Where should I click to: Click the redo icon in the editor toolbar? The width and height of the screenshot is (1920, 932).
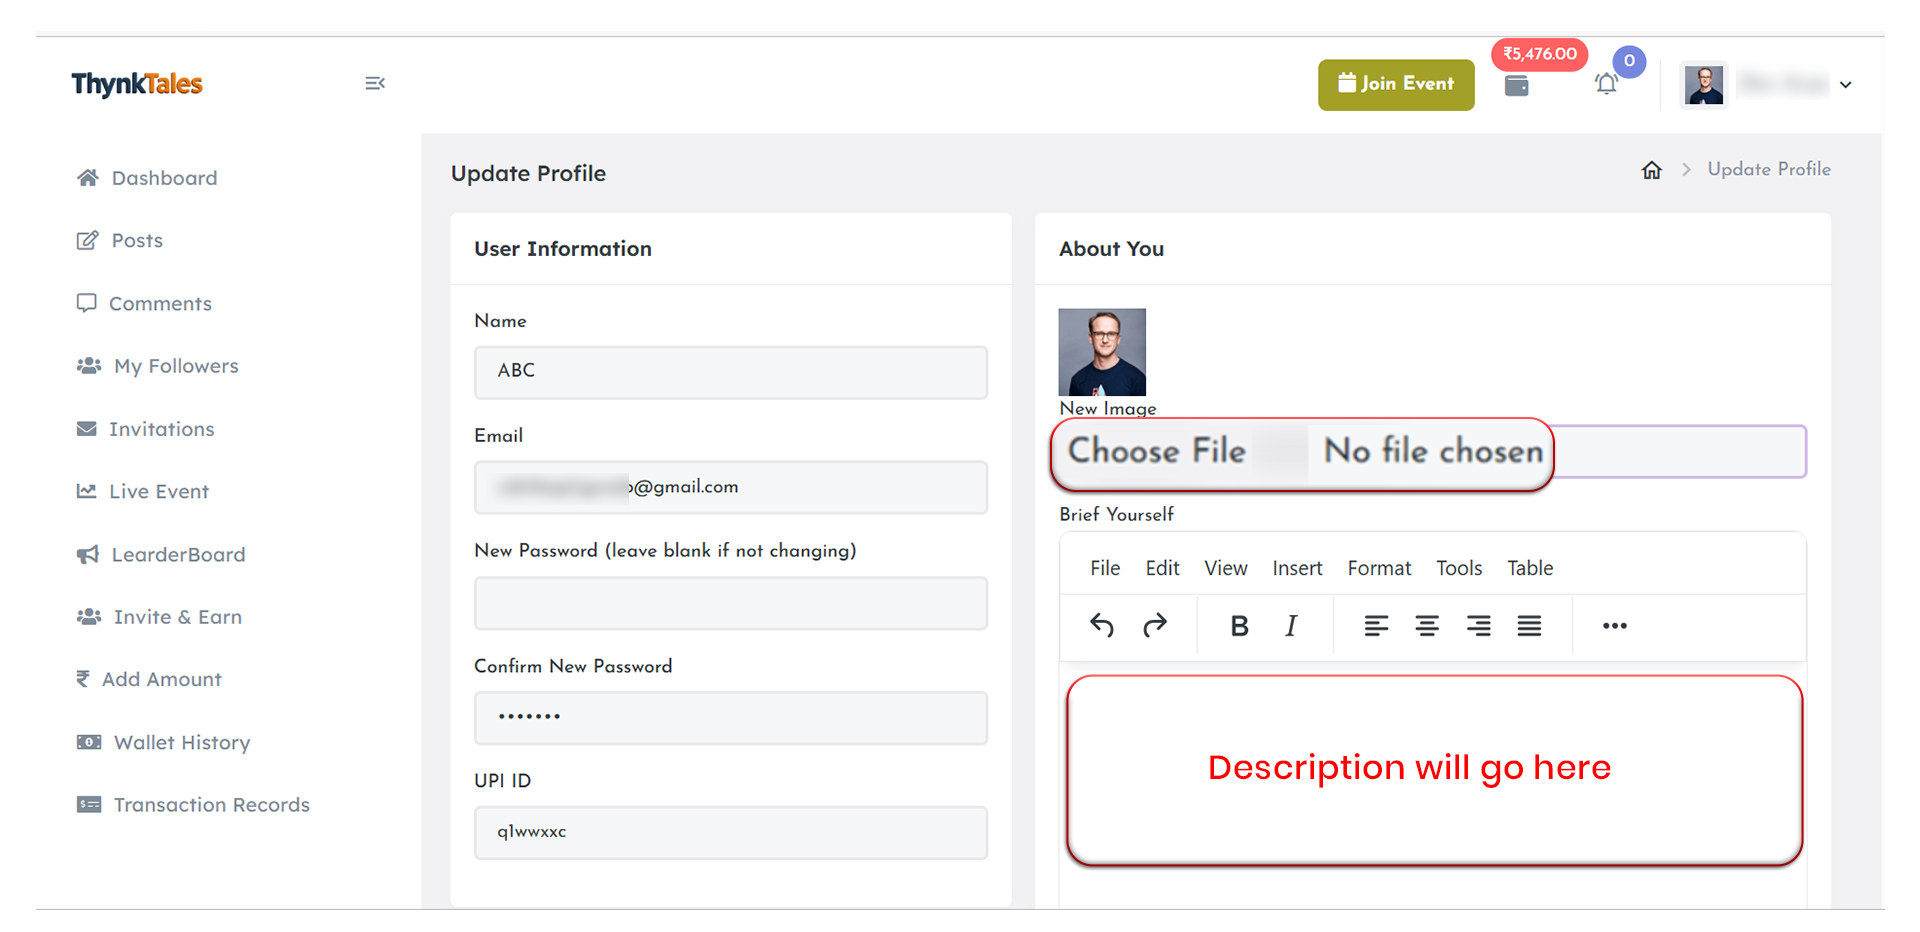point(1155,625)
